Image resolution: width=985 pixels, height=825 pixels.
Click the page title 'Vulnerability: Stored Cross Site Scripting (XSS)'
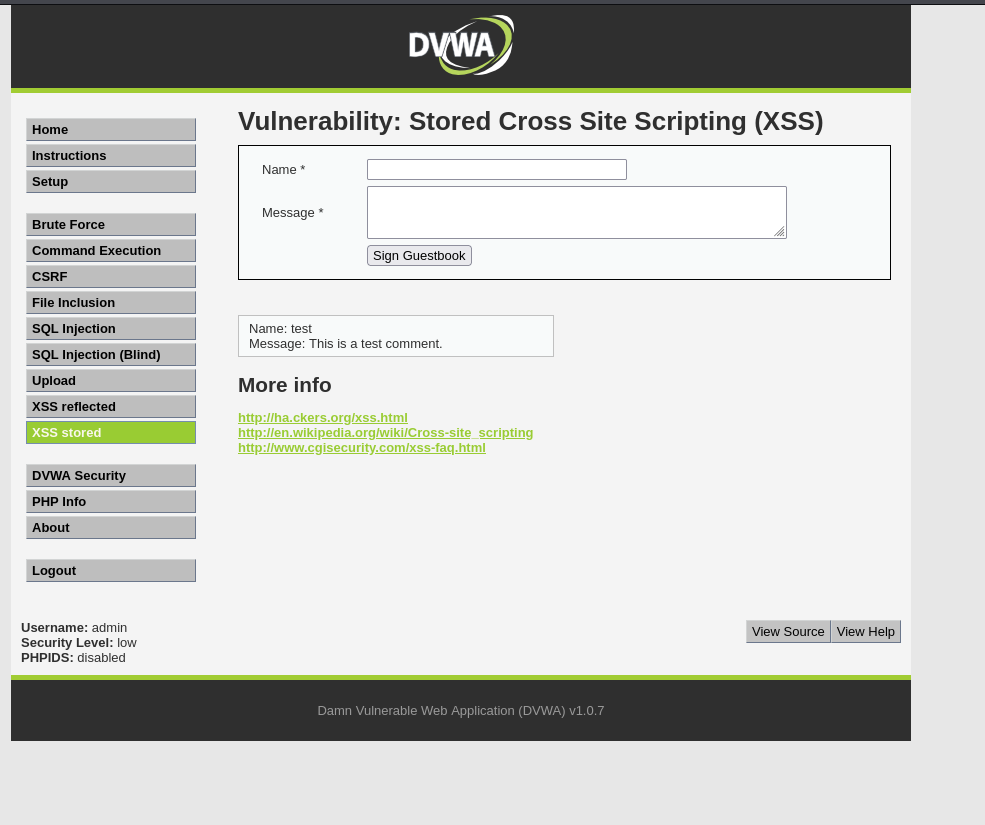tap(531, 121)
